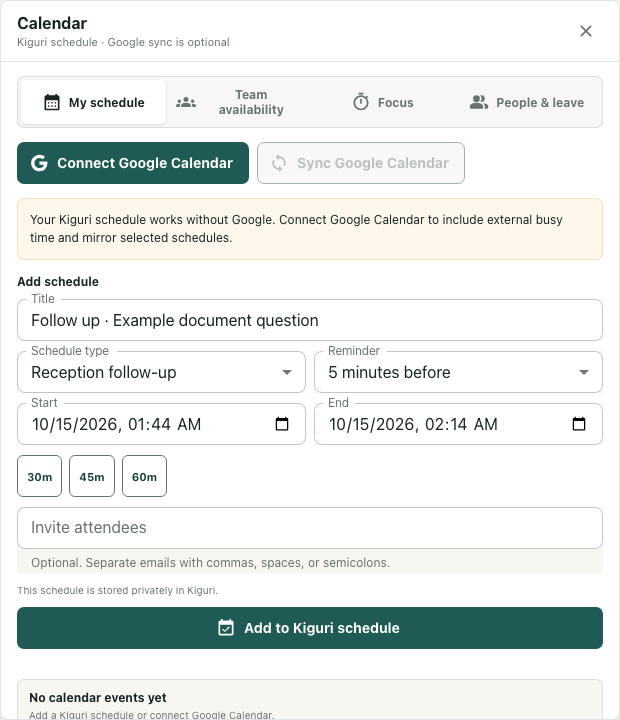
Task: Click 'This schedule is stored privately' note
Action: click(118, 590)
